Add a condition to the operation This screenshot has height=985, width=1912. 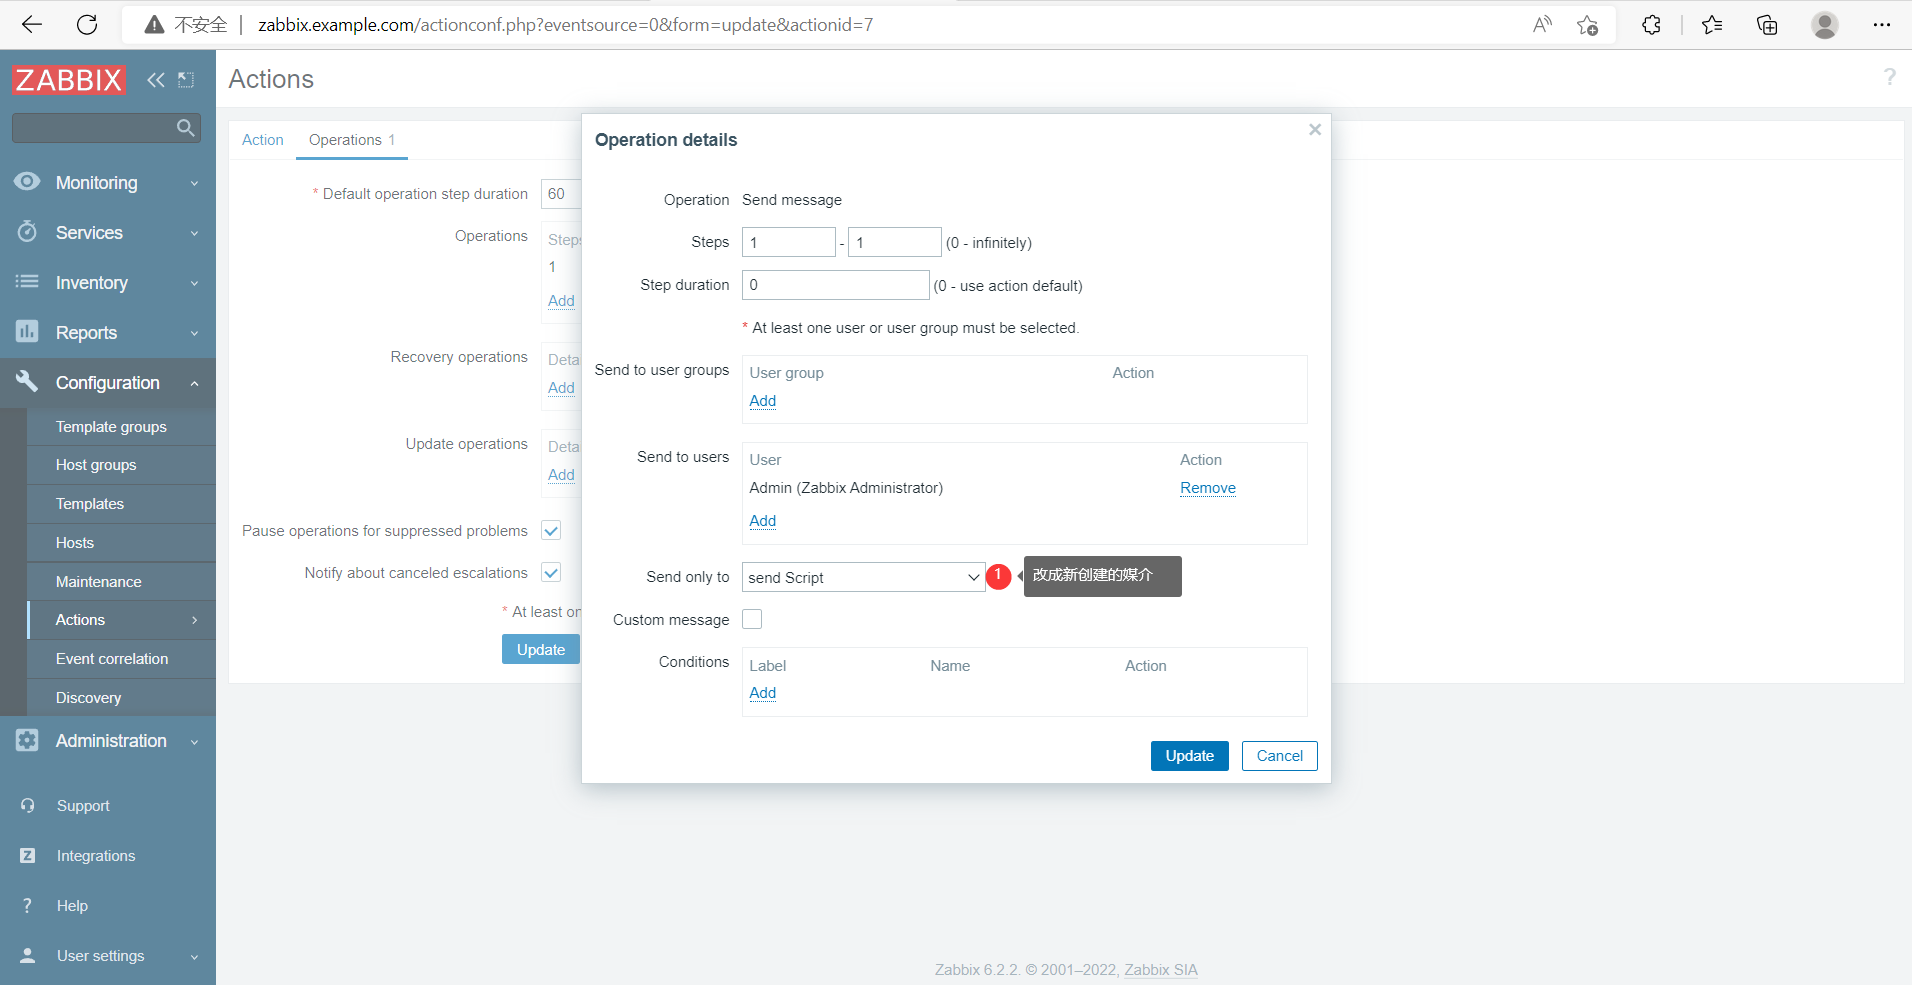(x=763, y=693)
